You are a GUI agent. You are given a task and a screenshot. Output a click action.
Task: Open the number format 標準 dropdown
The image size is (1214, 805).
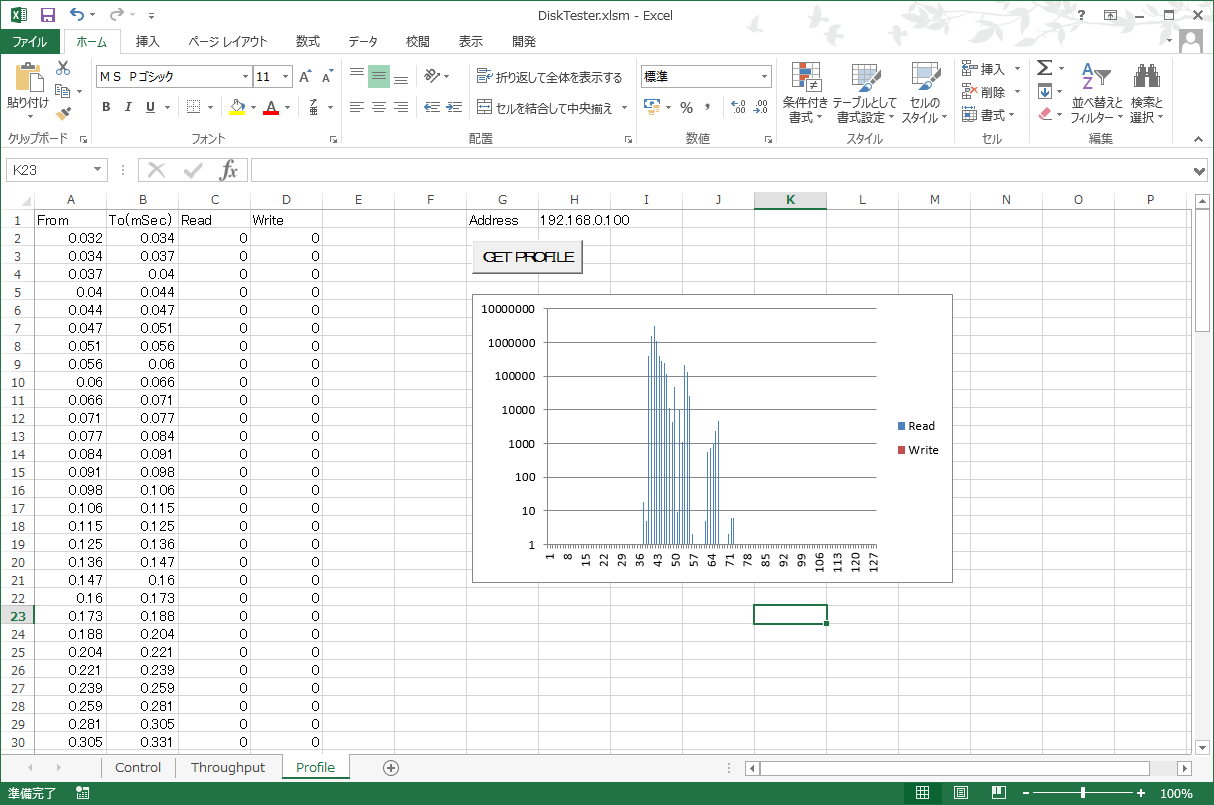(764, 77)
